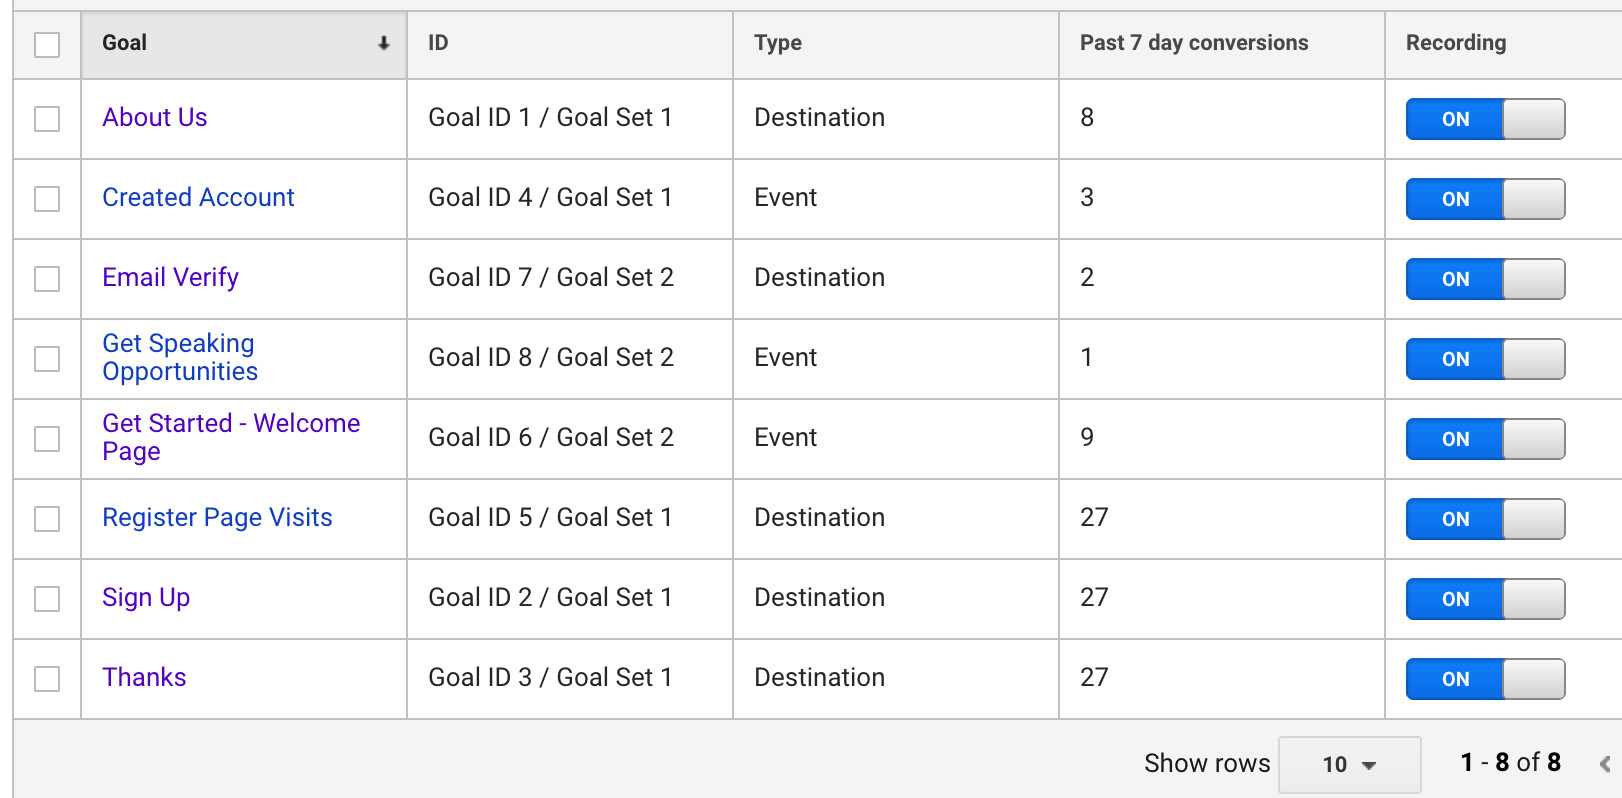Viewport: 1622px width, 798px height.
Task: Tick the select-all checkbox in header
Action: click(47, 45)
